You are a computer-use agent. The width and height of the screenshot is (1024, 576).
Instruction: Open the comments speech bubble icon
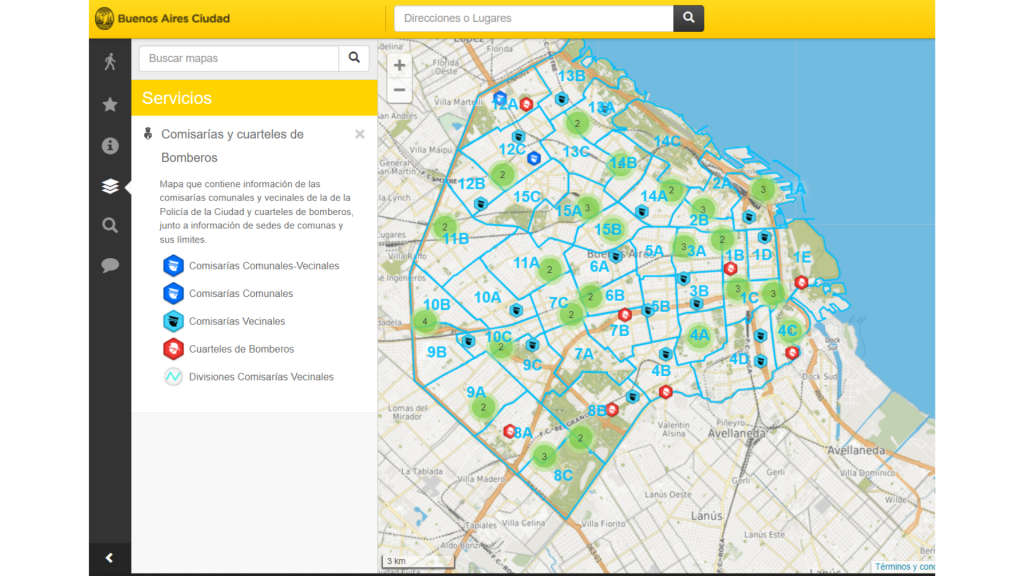click(x=110, y=265)
